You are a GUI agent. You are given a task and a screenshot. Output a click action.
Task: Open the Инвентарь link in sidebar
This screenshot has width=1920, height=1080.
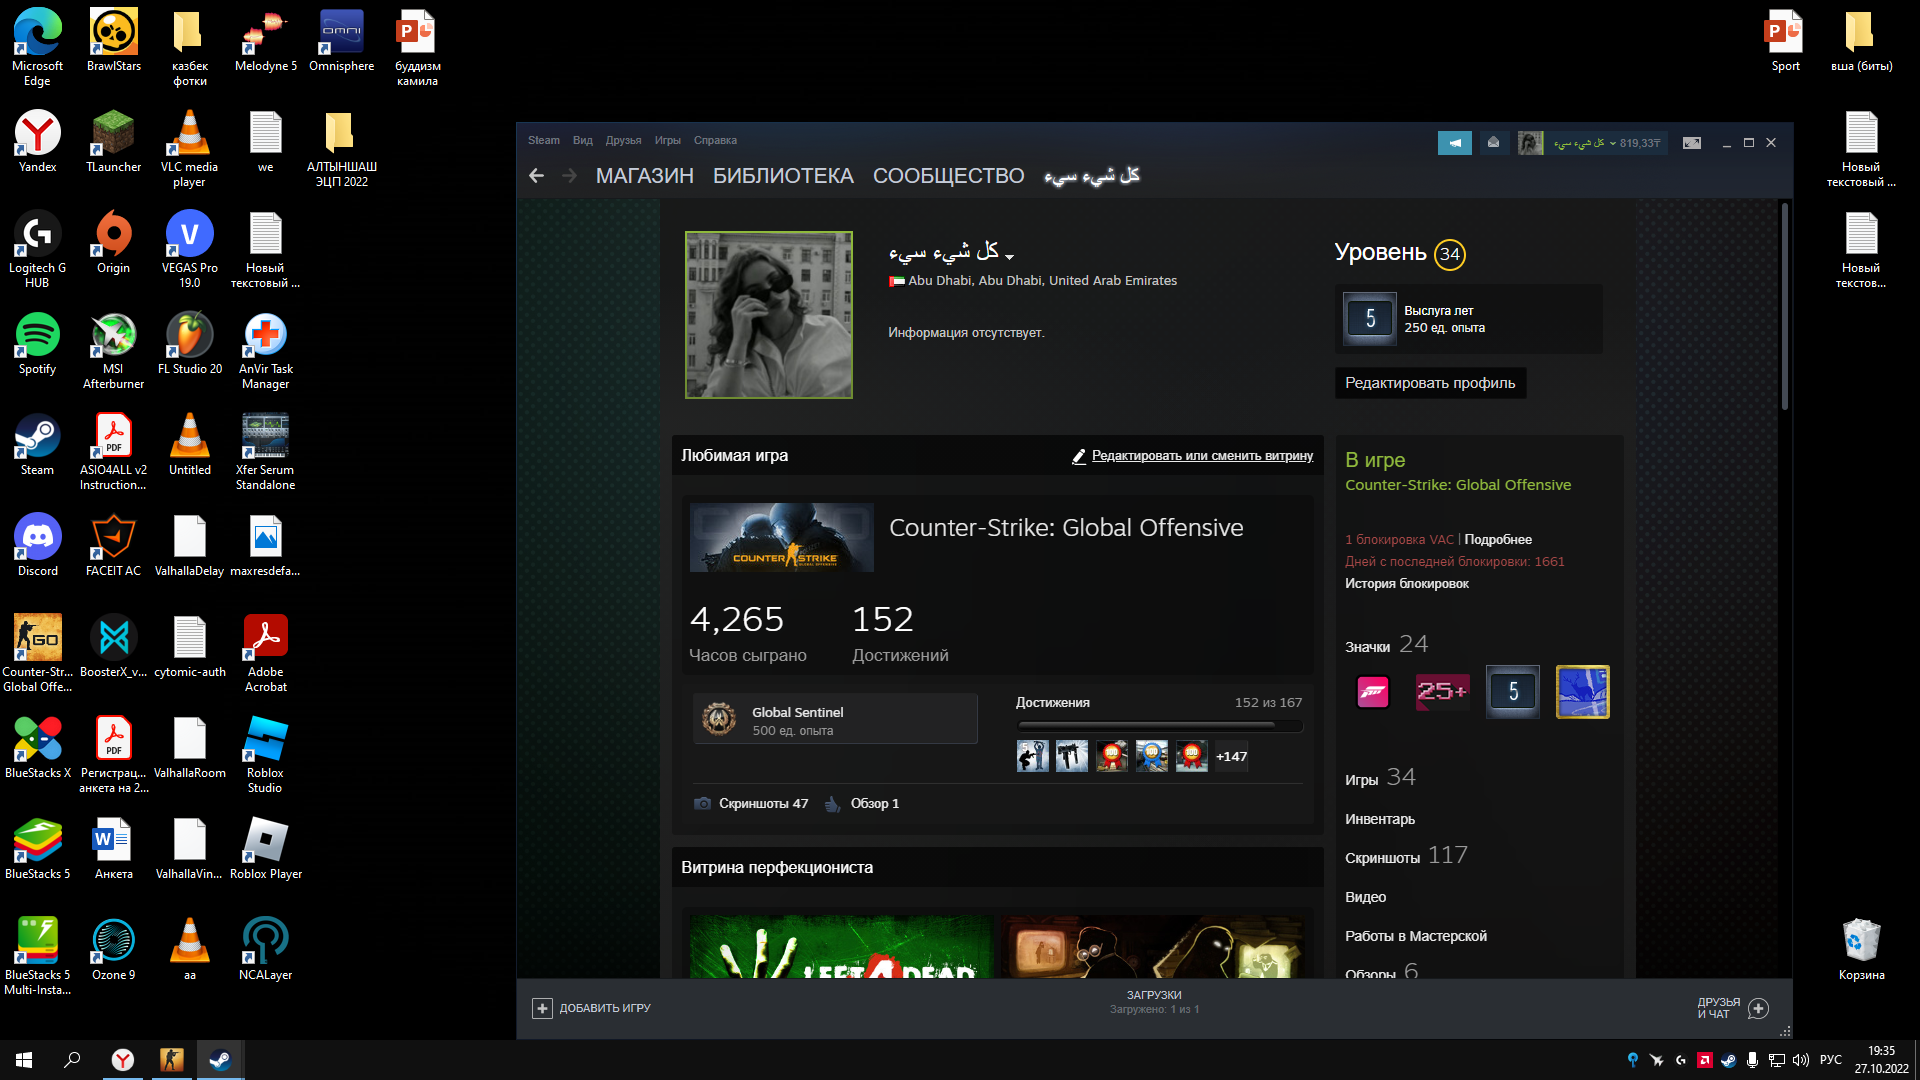[1379, 819]
